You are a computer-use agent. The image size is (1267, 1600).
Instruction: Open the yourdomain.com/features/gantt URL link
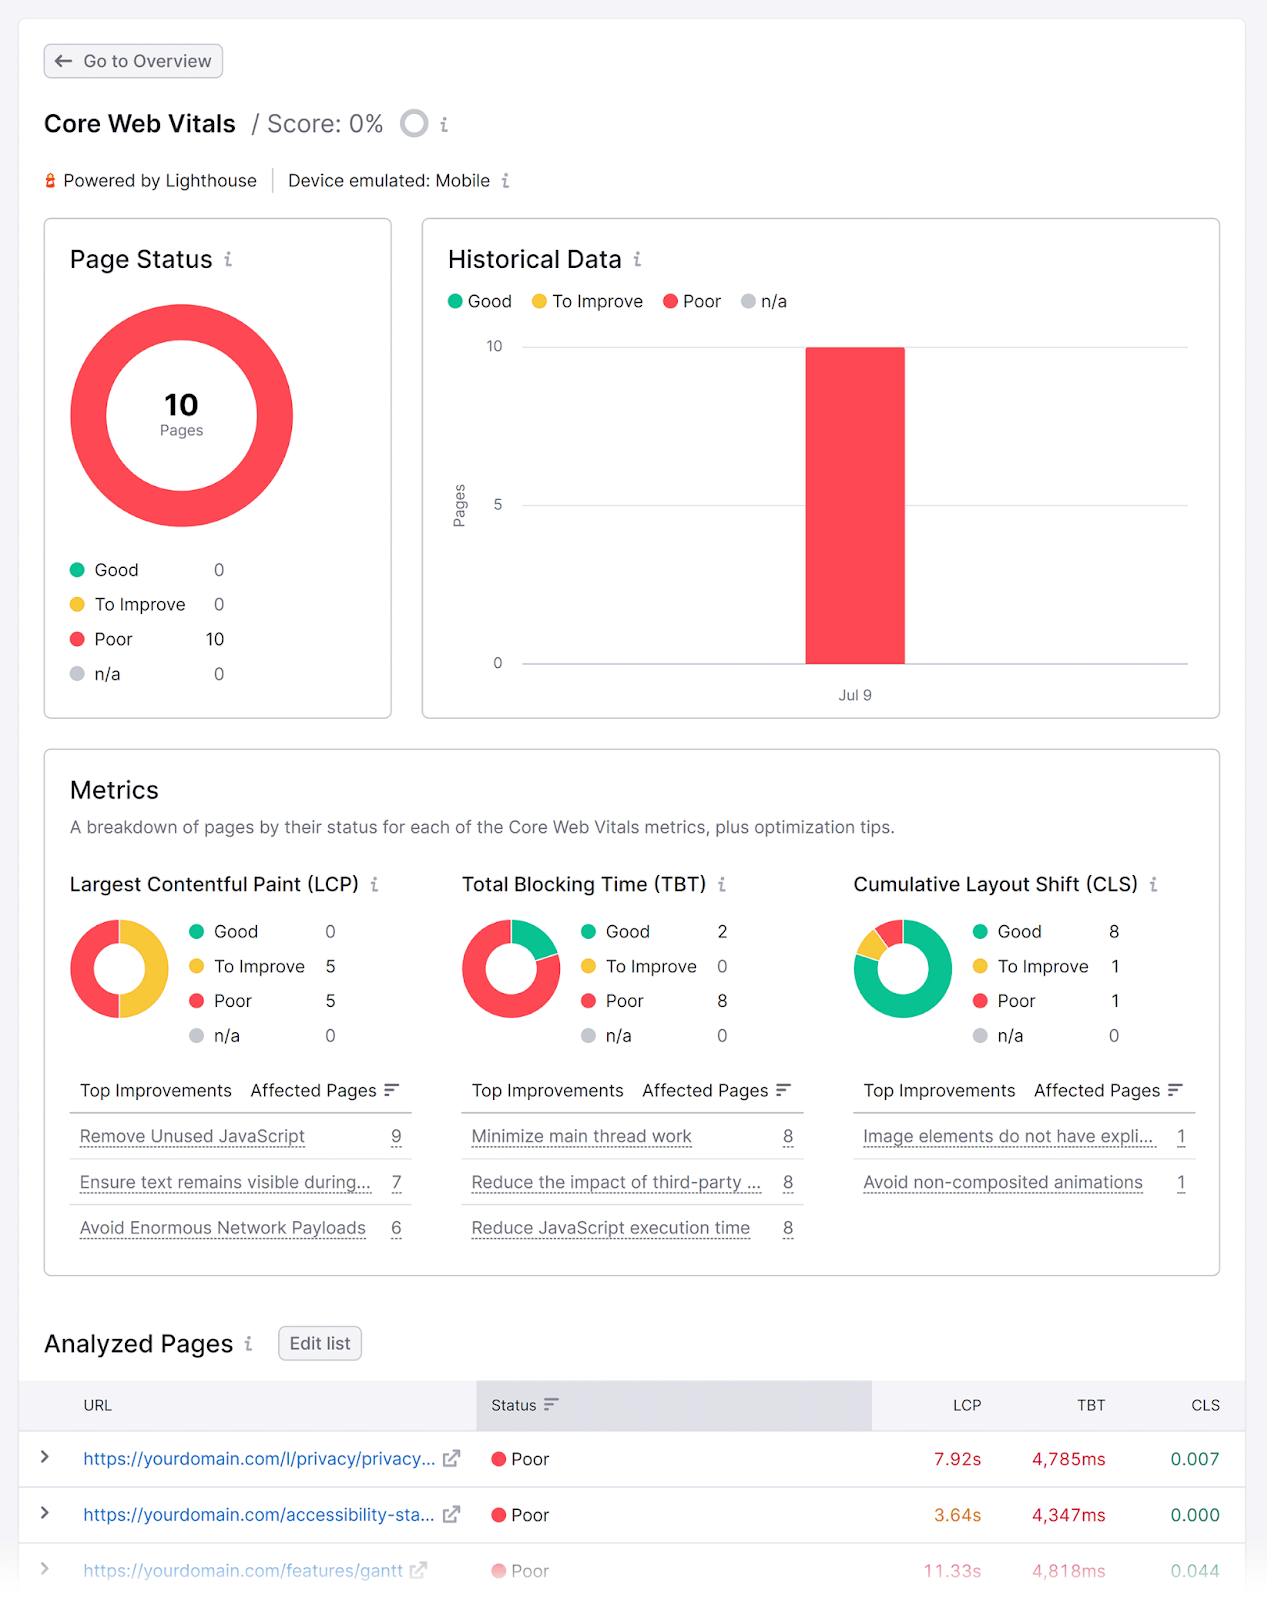pos(243,1570)
